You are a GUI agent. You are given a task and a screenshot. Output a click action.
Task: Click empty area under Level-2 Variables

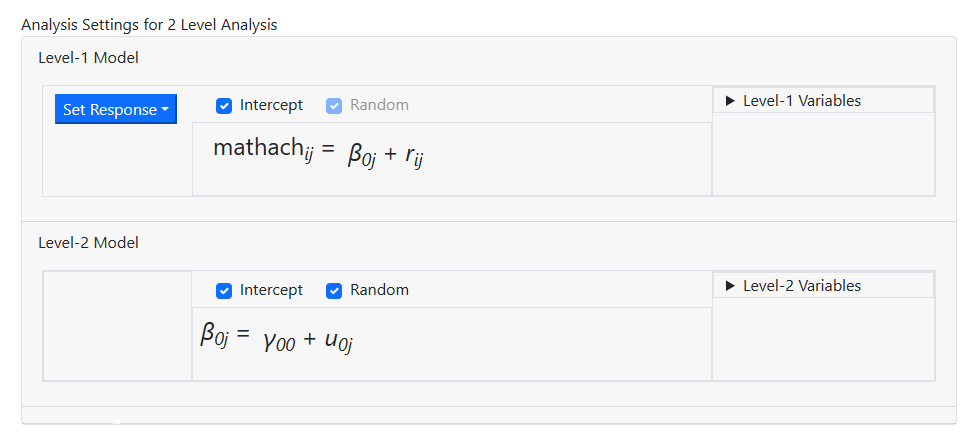tap(822, 338)
